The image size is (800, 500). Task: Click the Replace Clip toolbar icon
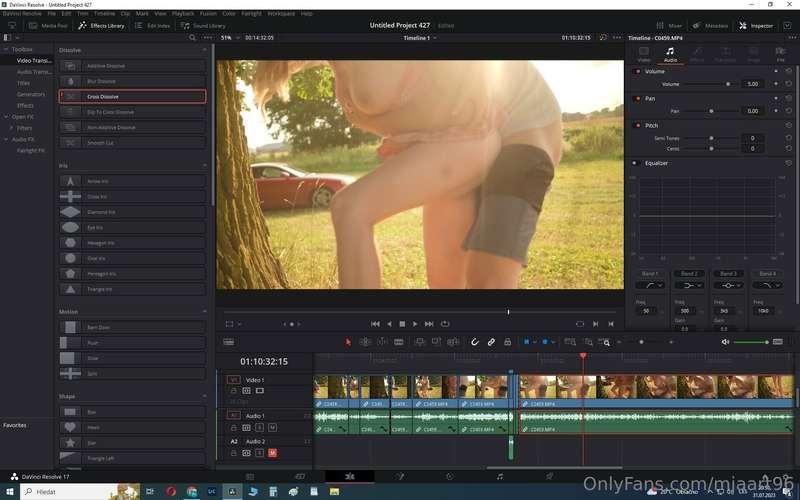(x=453, y=342)
